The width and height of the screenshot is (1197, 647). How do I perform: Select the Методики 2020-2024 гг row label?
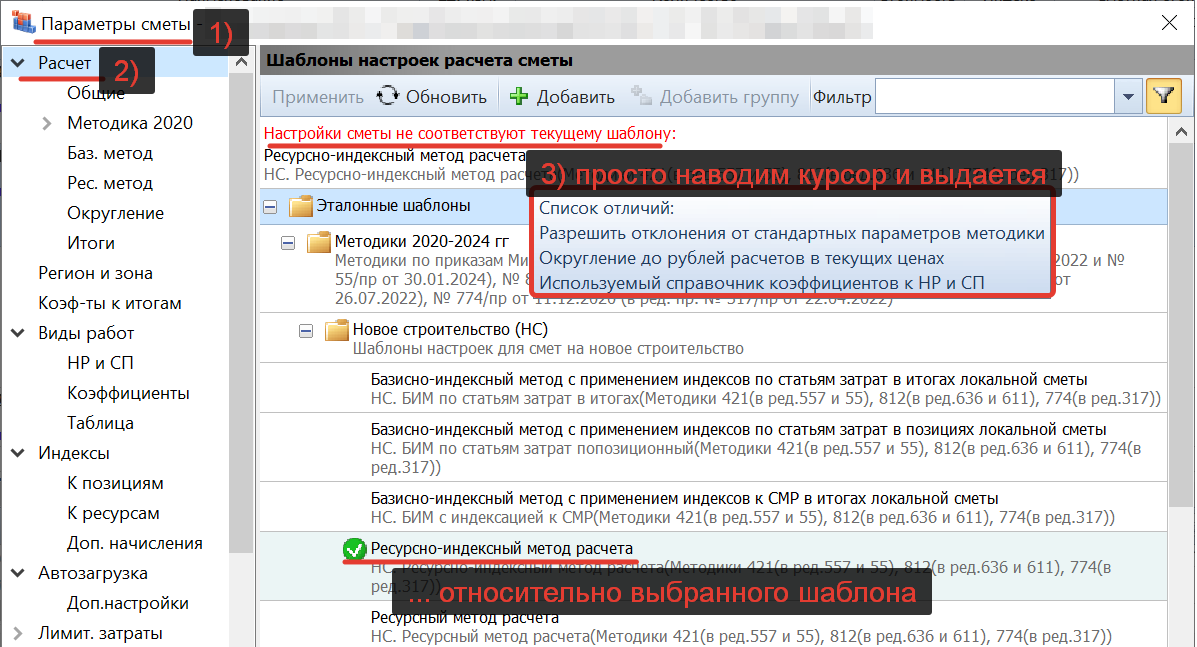tap(421, 241)
